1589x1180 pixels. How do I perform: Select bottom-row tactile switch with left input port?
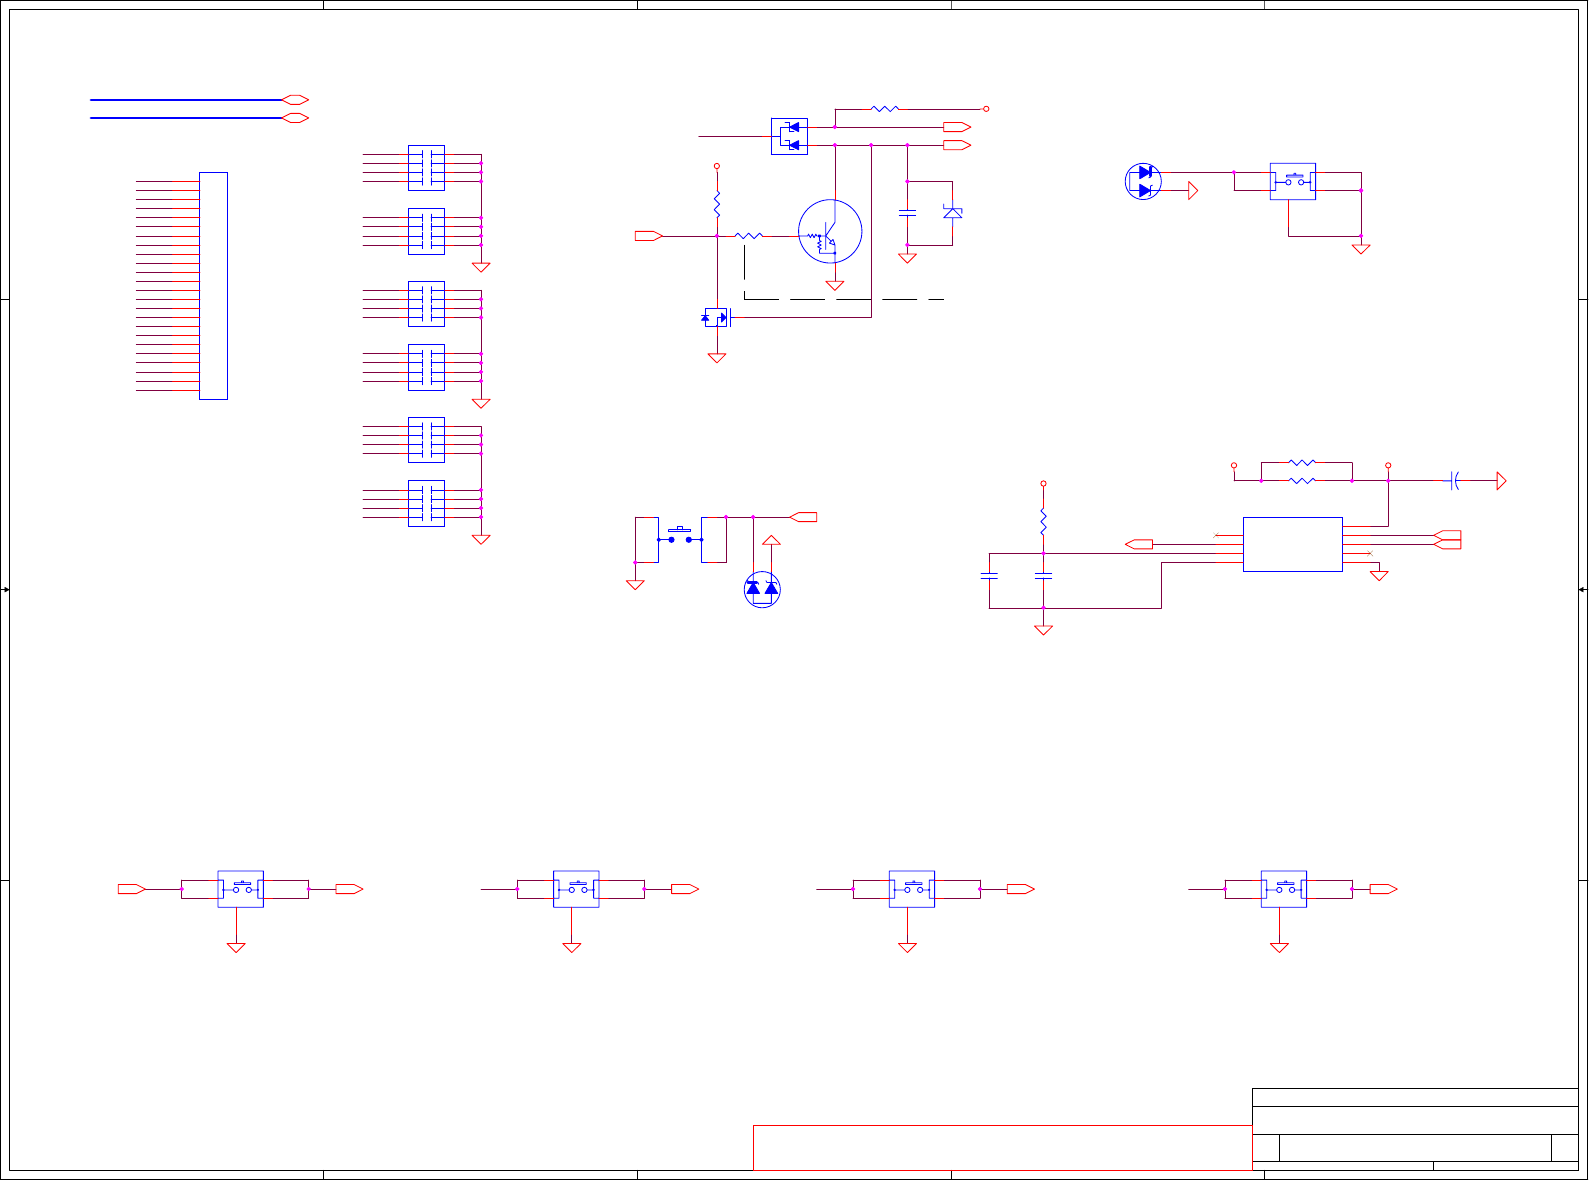pyautogui.click(x=241, y=888)
